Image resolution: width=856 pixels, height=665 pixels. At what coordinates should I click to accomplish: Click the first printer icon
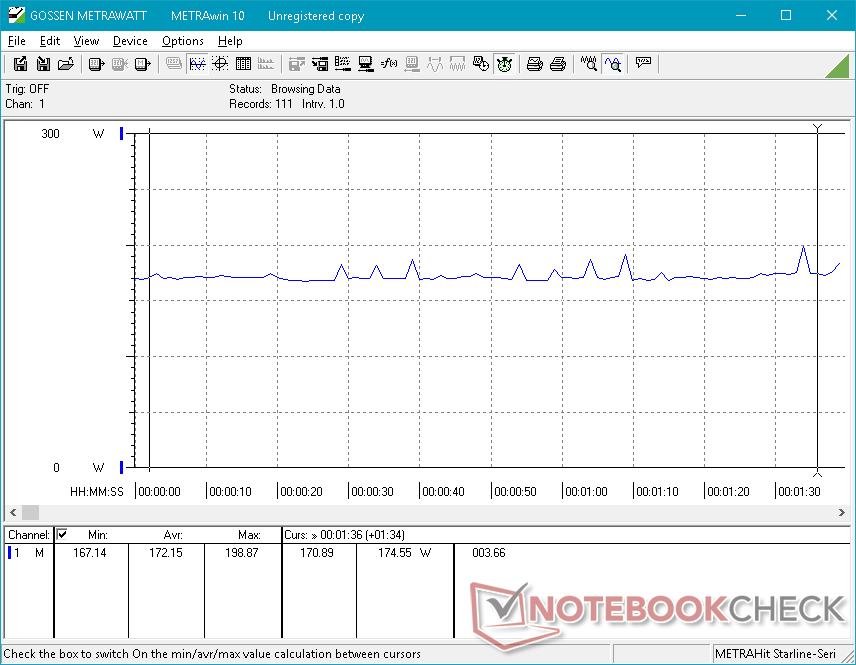click(534, 64)
